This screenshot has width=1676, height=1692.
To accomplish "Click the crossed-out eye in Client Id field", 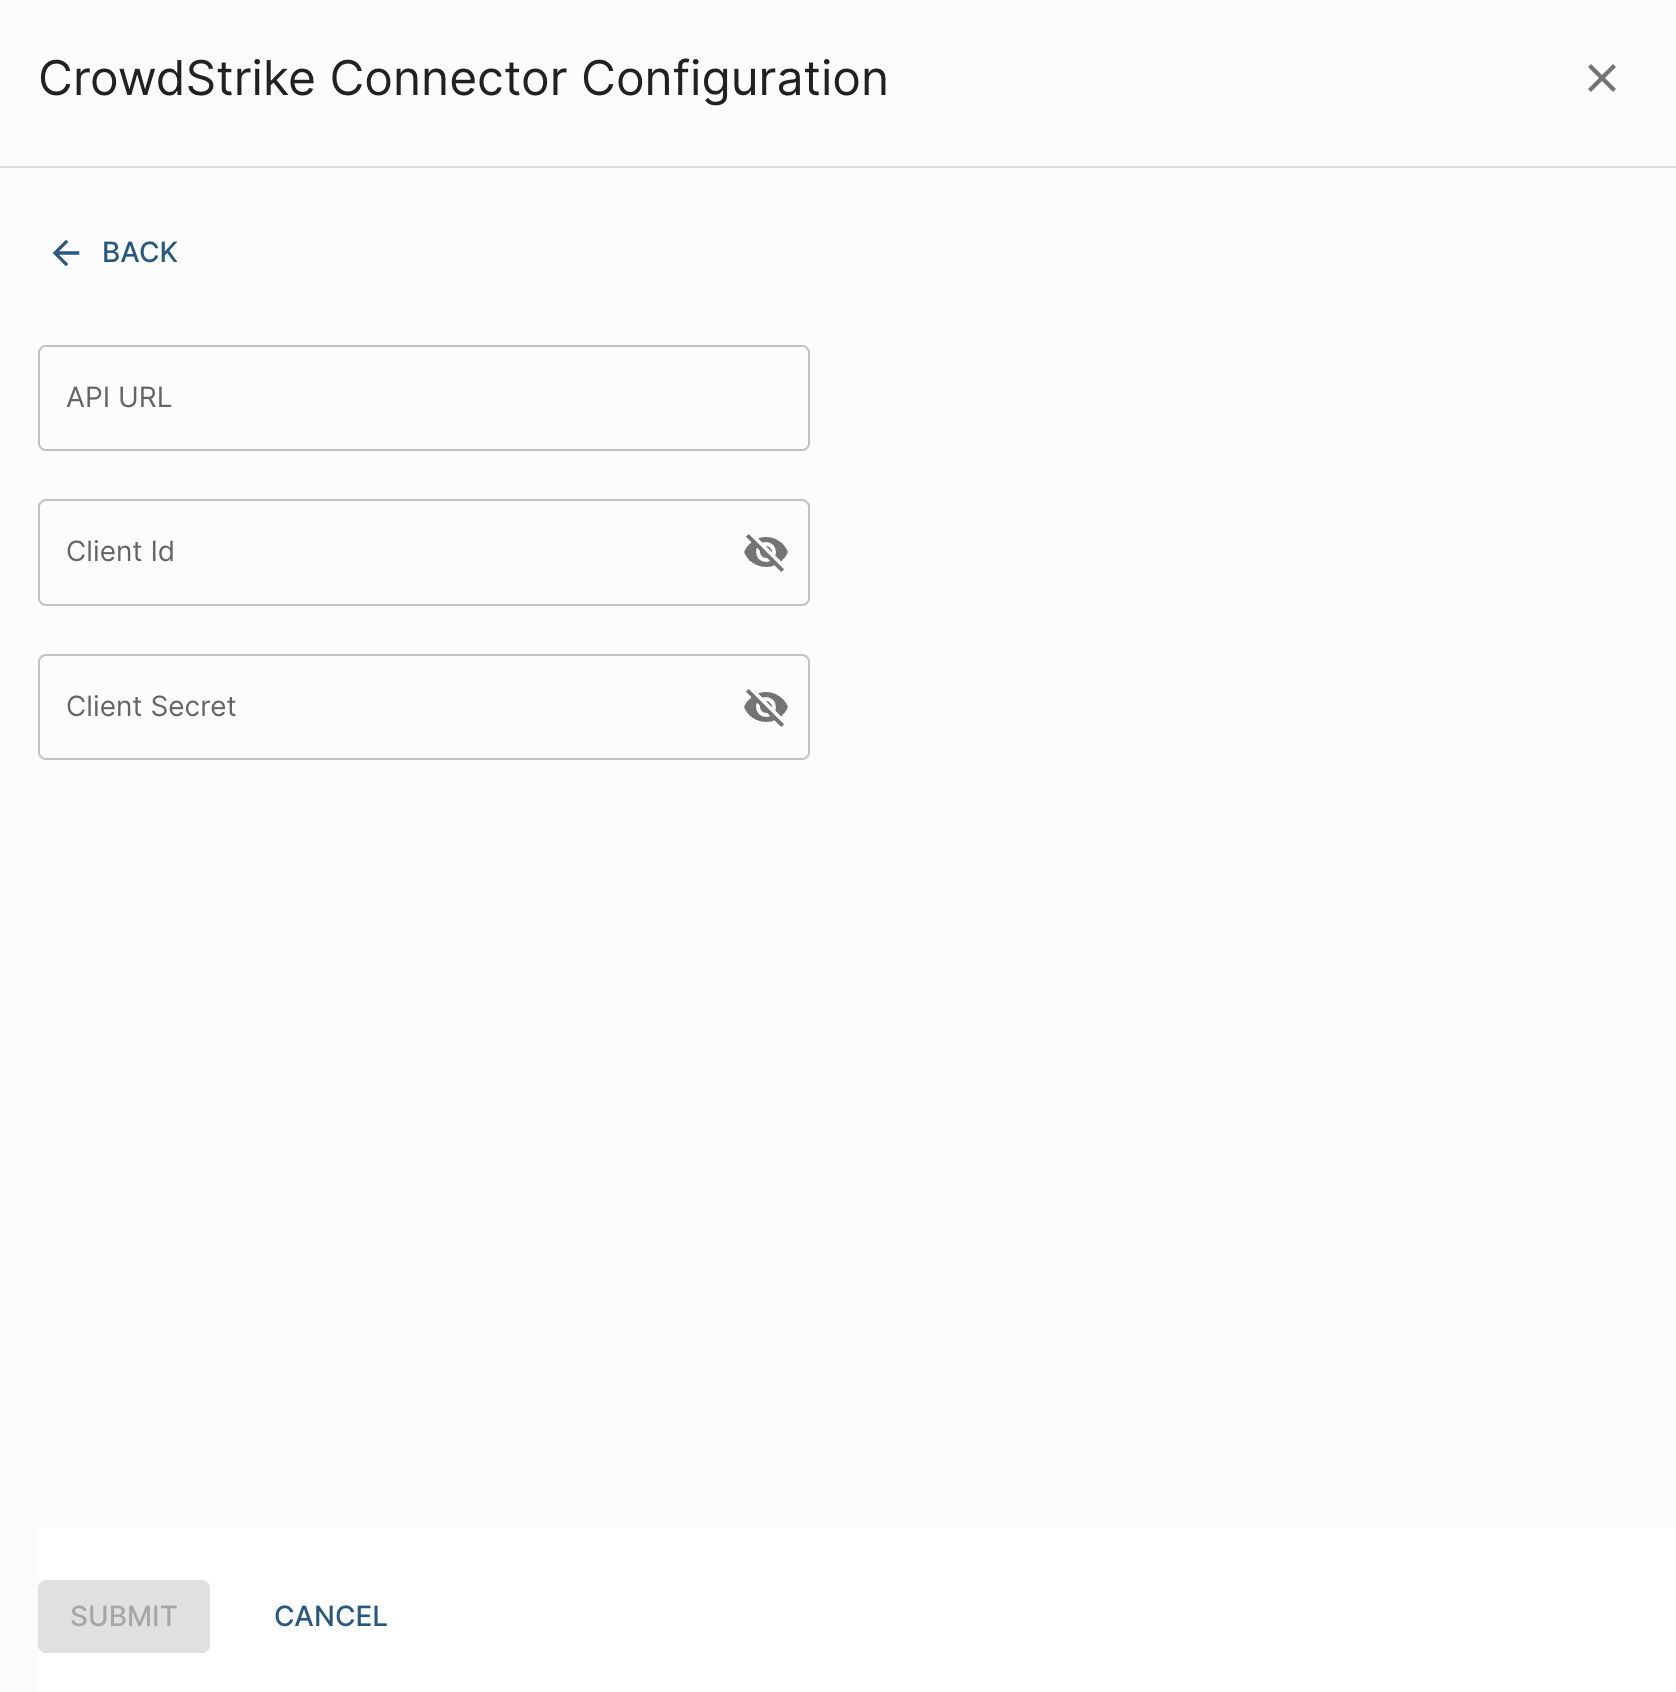I will click(x=766, y=552).
